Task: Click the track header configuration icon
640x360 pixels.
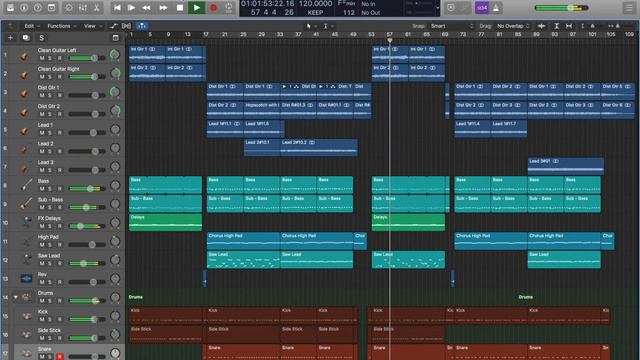Action: pos(116,38)
